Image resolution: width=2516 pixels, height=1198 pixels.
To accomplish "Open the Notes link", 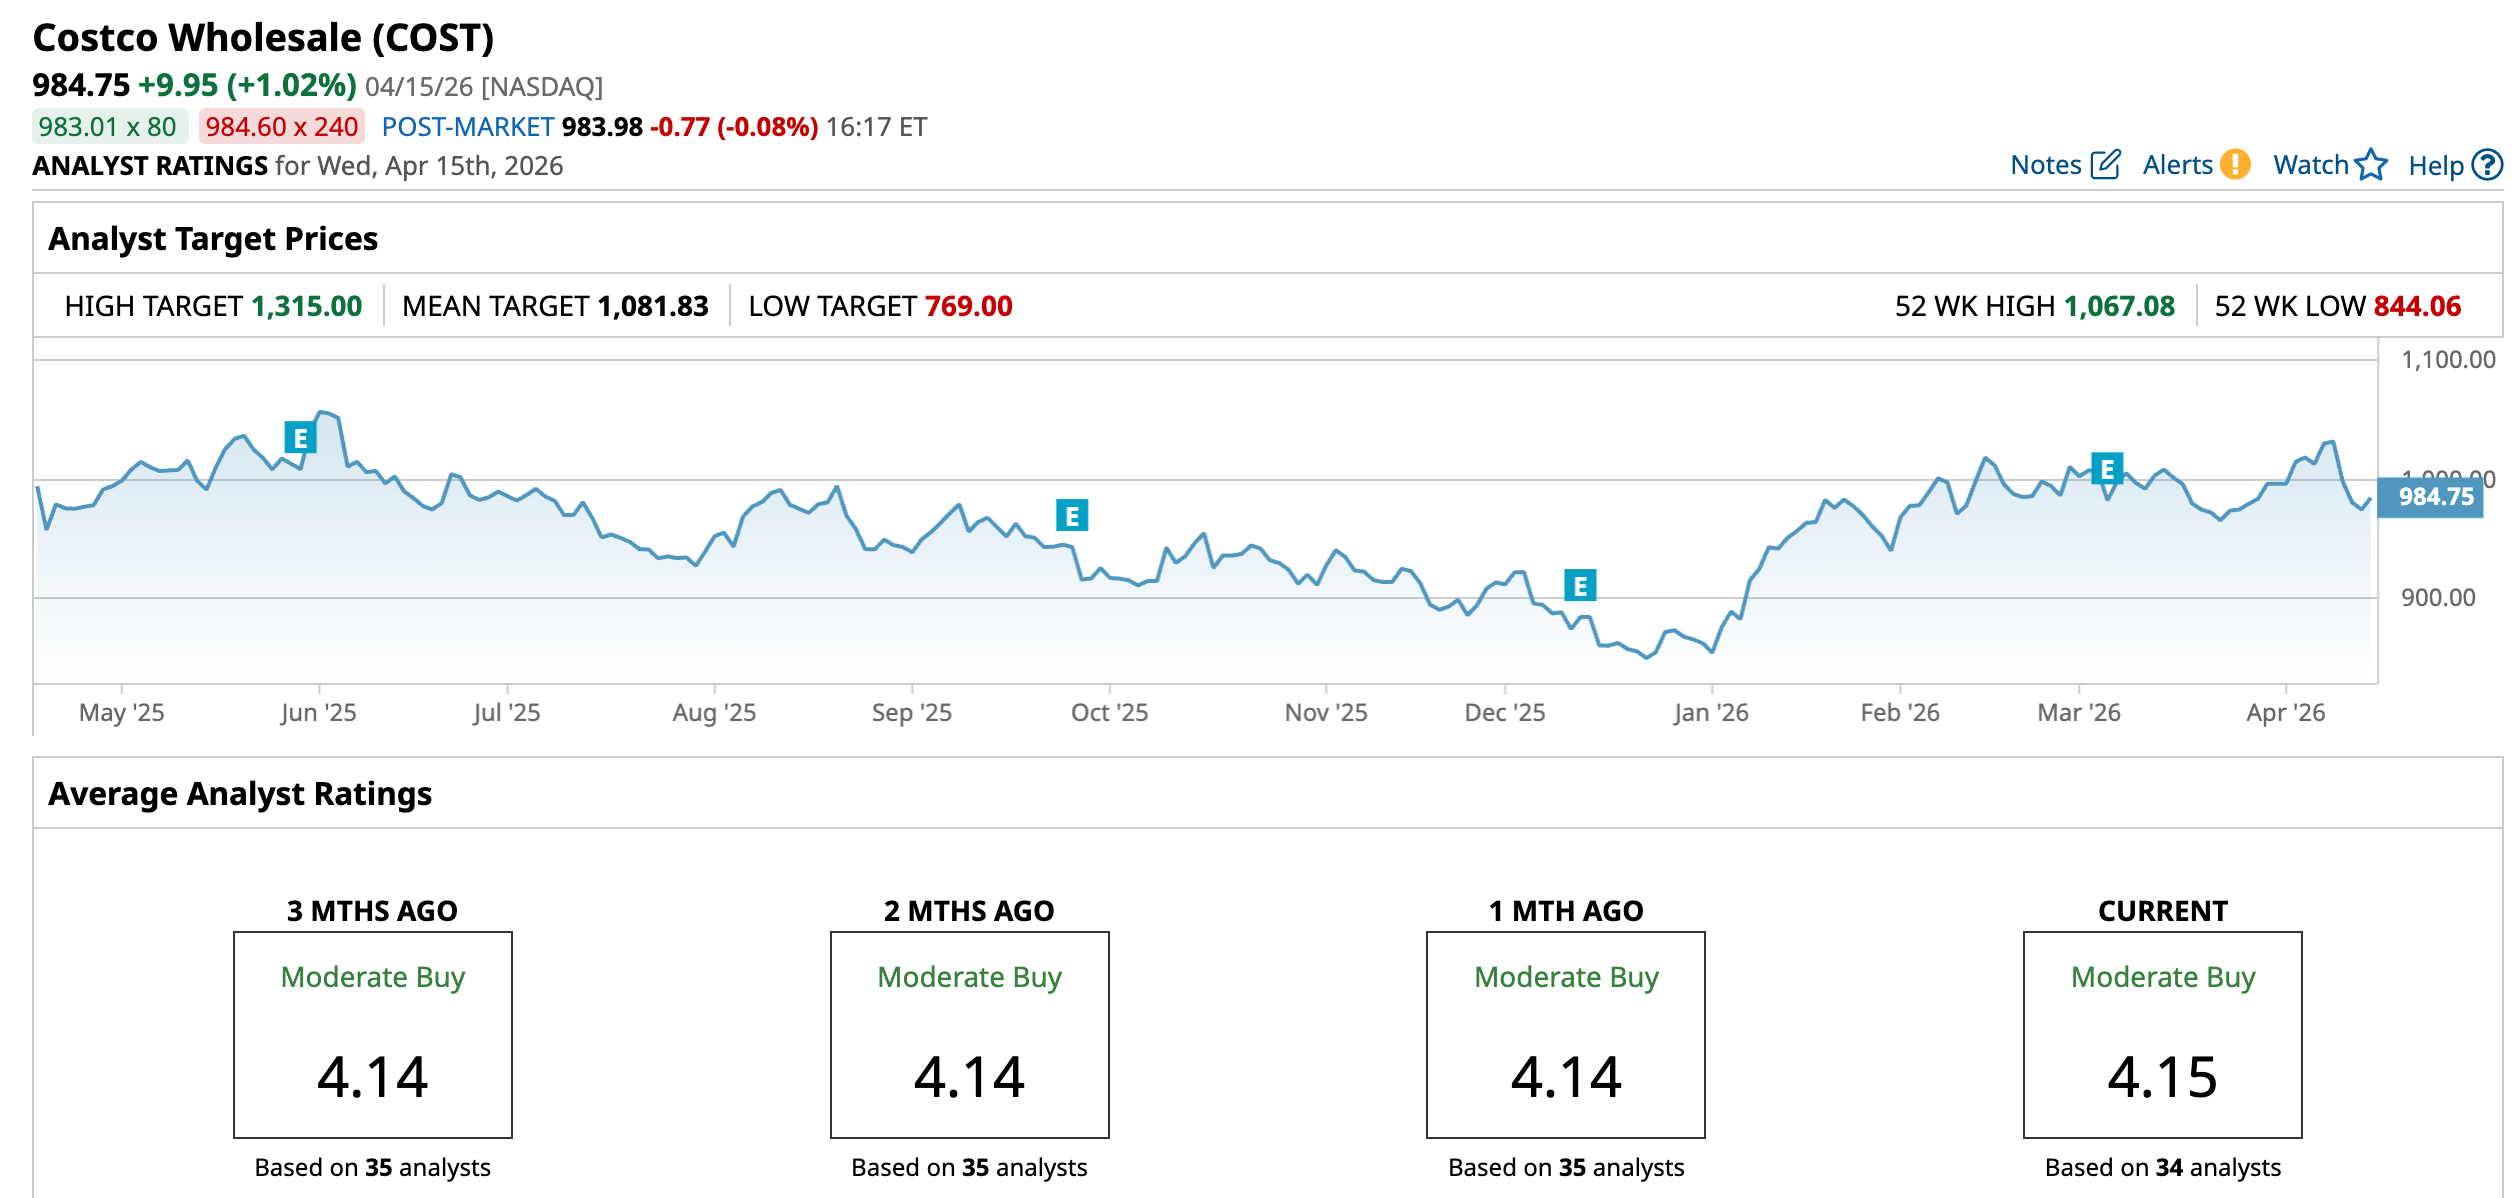I will (2045, 165).
